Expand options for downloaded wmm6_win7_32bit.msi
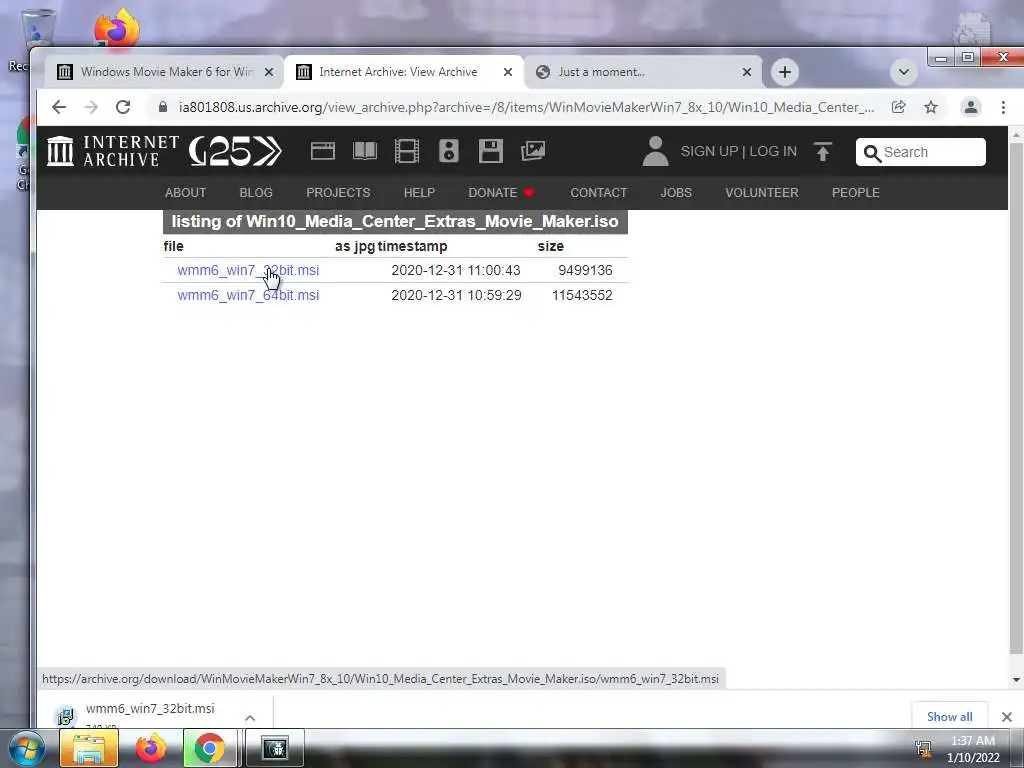 click(249, 718)
